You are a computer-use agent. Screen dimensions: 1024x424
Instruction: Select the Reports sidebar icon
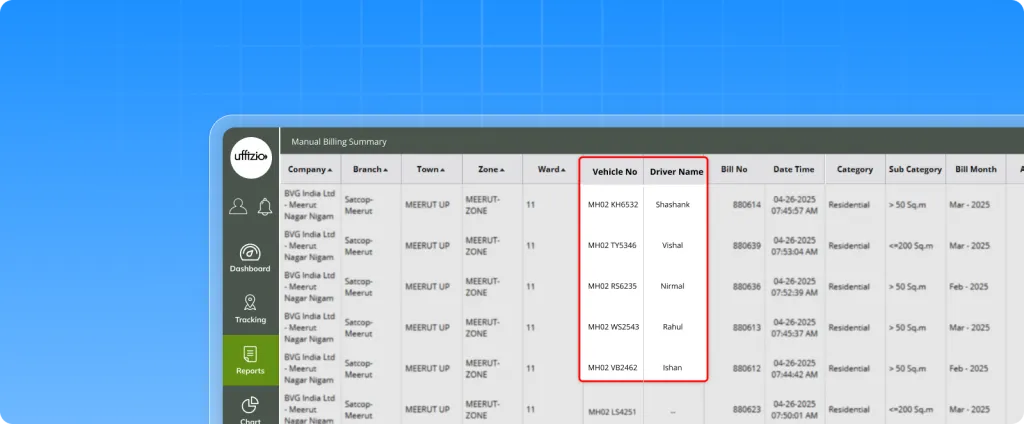point(250,359)
